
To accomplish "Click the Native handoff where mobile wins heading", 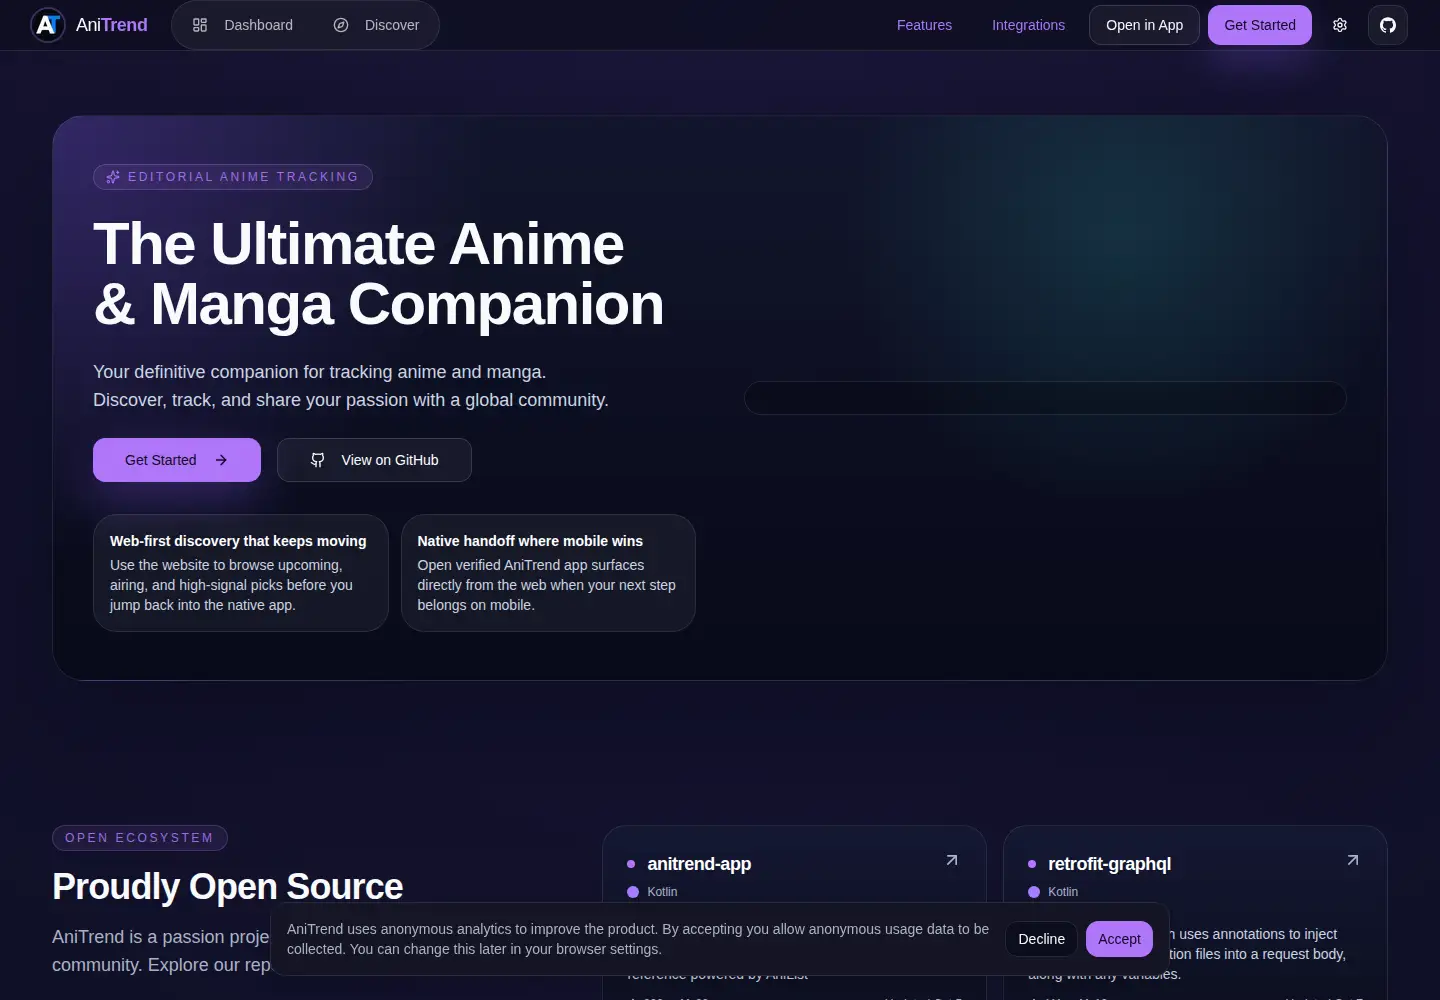I will click(530, 541).
